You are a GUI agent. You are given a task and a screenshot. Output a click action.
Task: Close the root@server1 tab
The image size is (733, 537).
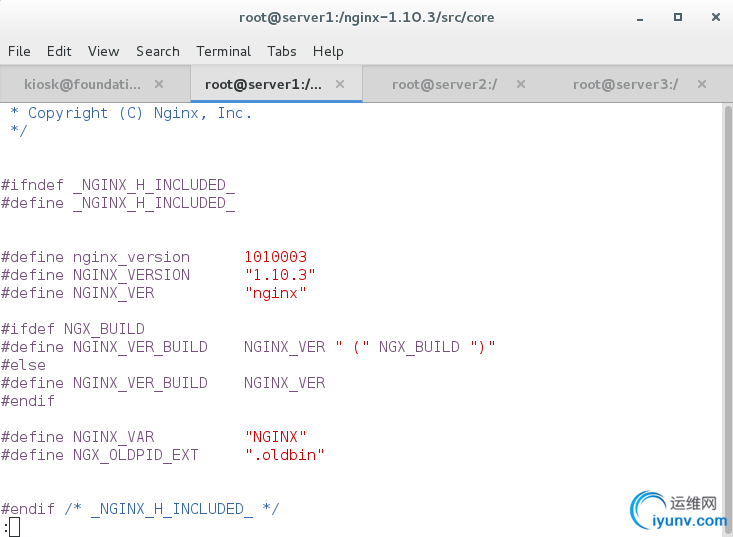(x=340, y=84)
